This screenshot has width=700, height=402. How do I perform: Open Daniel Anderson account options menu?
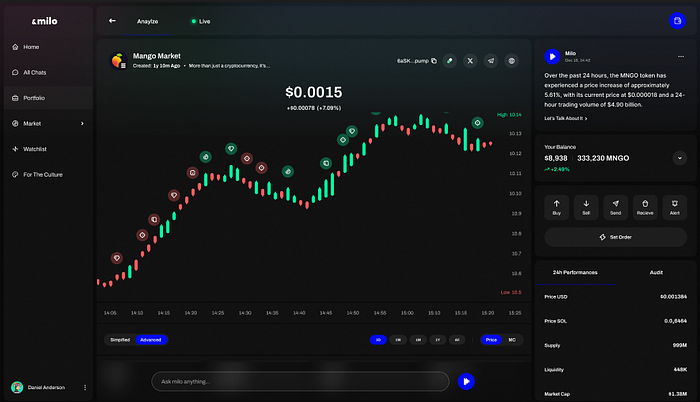coord(85,387)
